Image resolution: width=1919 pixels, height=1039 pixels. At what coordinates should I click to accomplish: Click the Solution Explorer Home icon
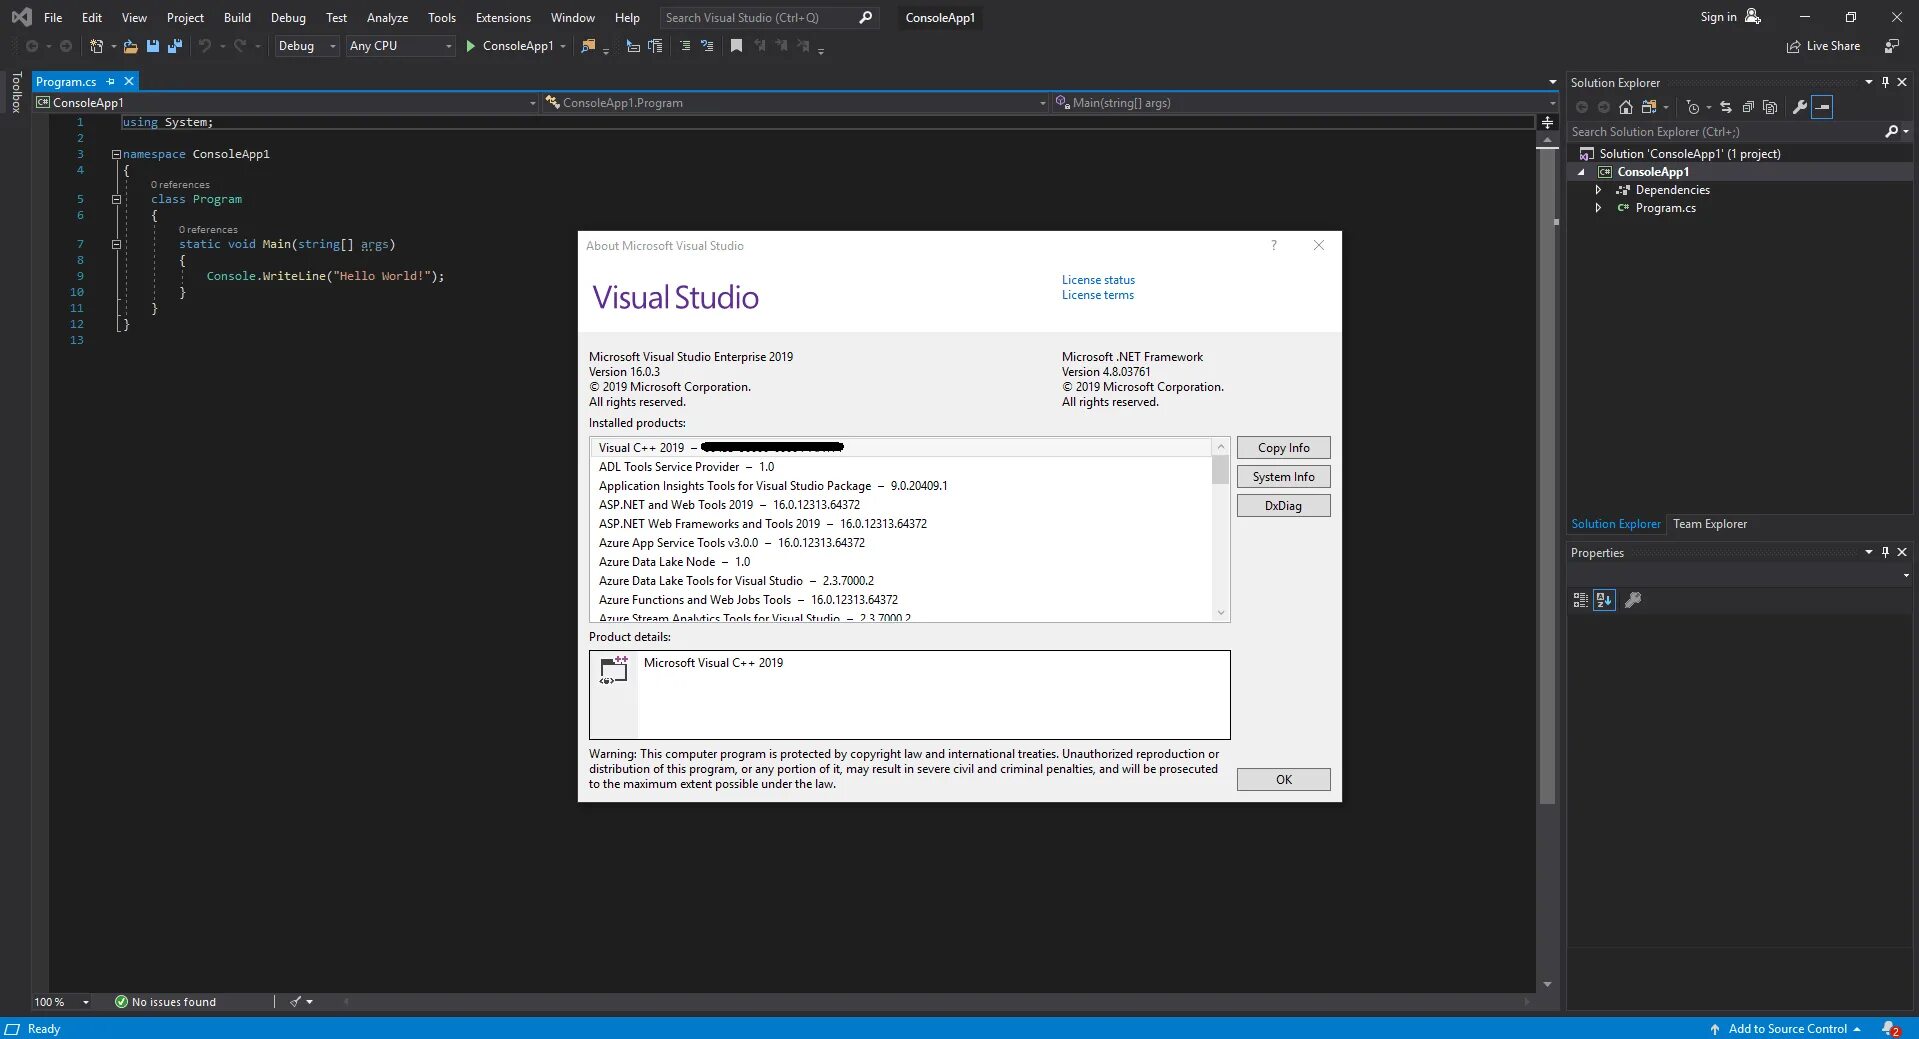[x=1626, y=107]
